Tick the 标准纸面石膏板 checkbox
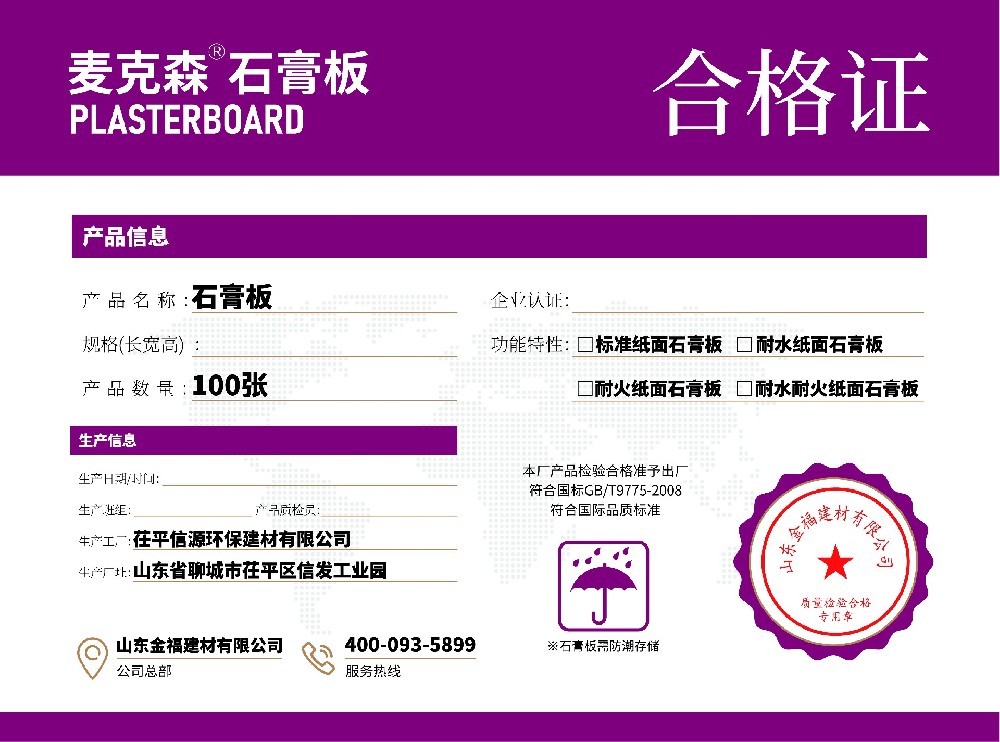This screenshot has width=1000, height=742. [x=585, y=345]
